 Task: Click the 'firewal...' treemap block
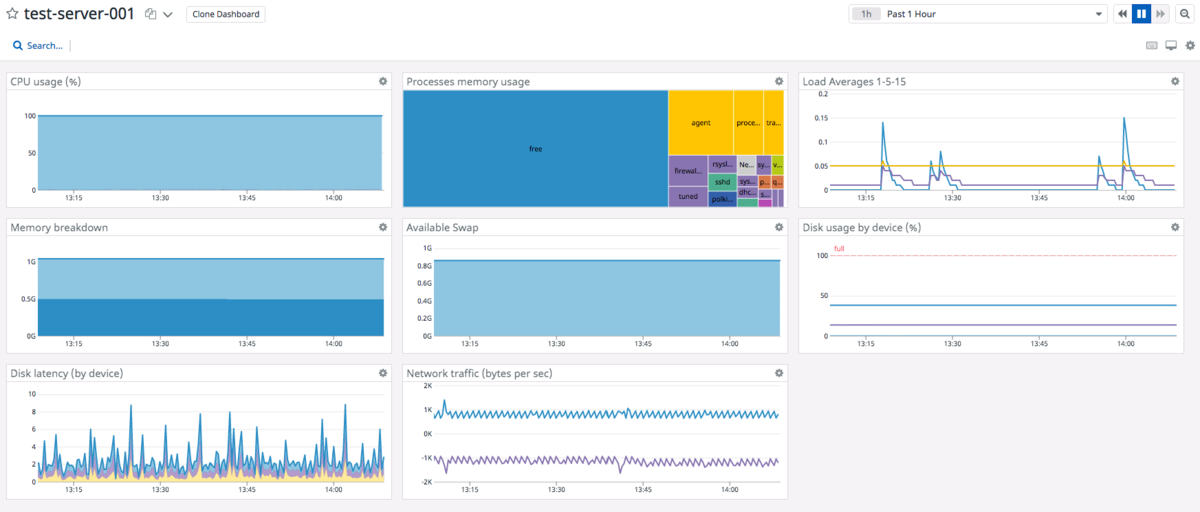(x=688, y=171)
